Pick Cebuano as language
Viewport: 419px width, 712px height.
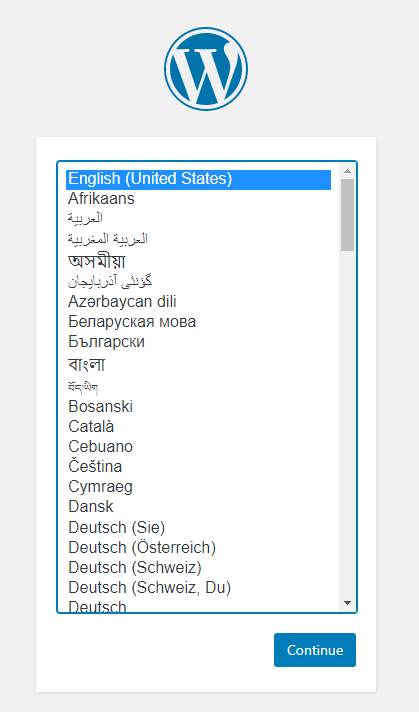[198, 446]
